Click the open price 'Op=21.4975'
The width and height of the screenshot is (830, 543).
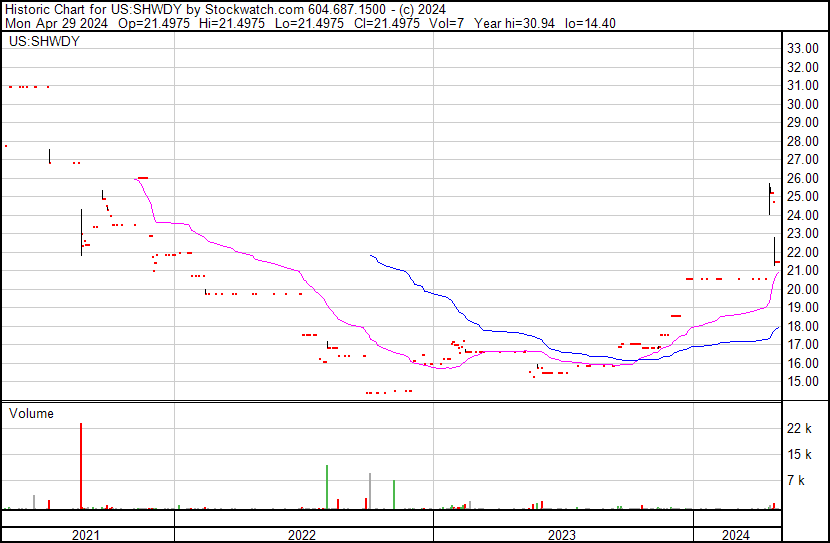[154, 23]
